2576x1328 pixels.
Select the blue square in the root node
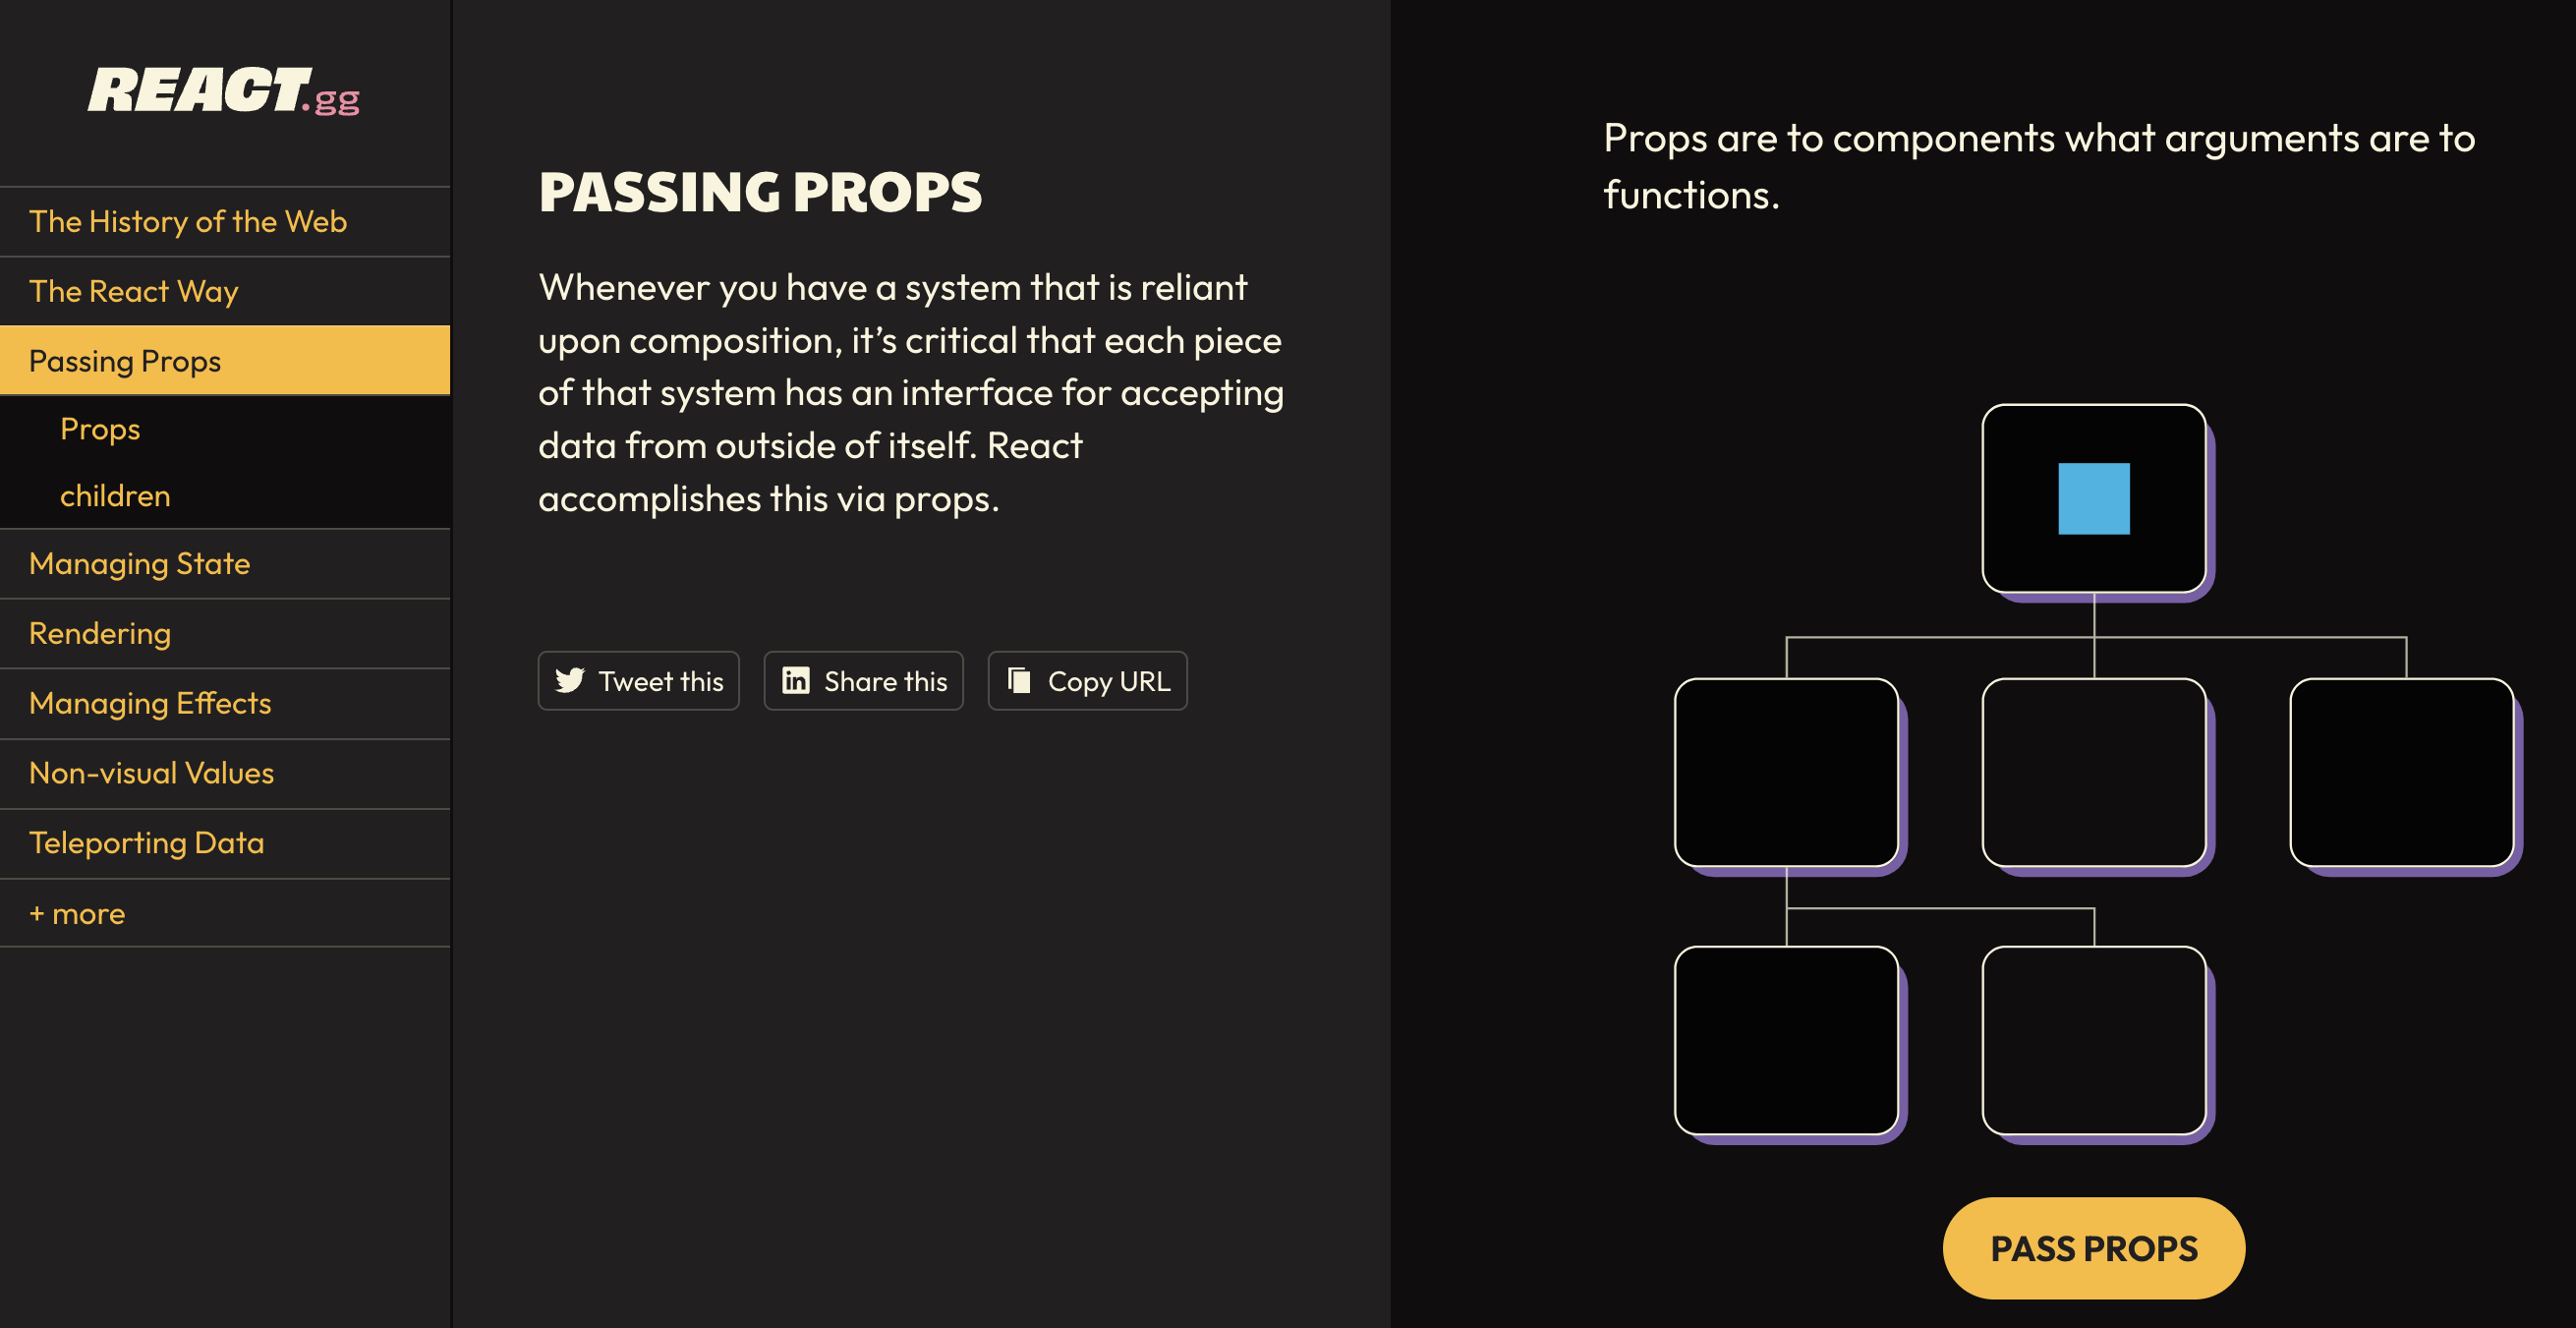point(2094,498)
